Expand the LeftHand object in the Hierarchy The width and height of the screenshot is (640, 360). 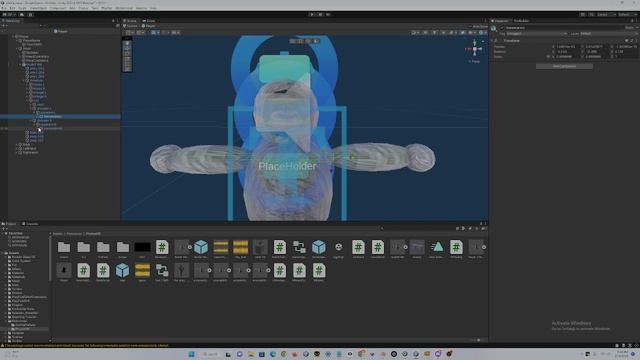click(16, 149)
